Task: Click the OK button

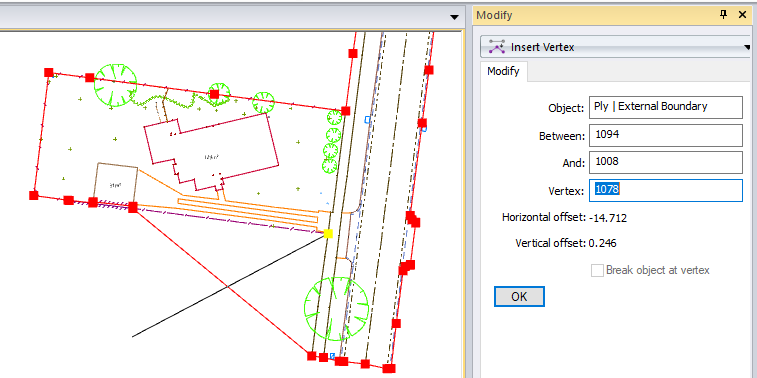Action: 519,296
